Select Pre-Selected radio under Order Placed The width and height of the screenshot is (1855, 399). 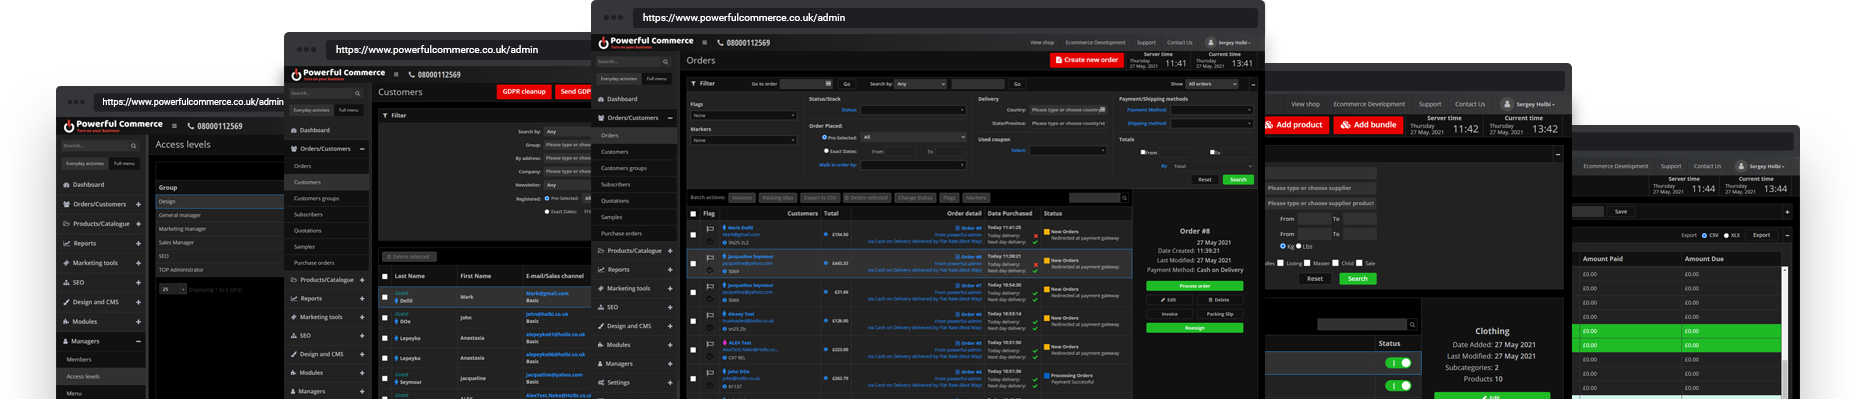tap(824, 137)
